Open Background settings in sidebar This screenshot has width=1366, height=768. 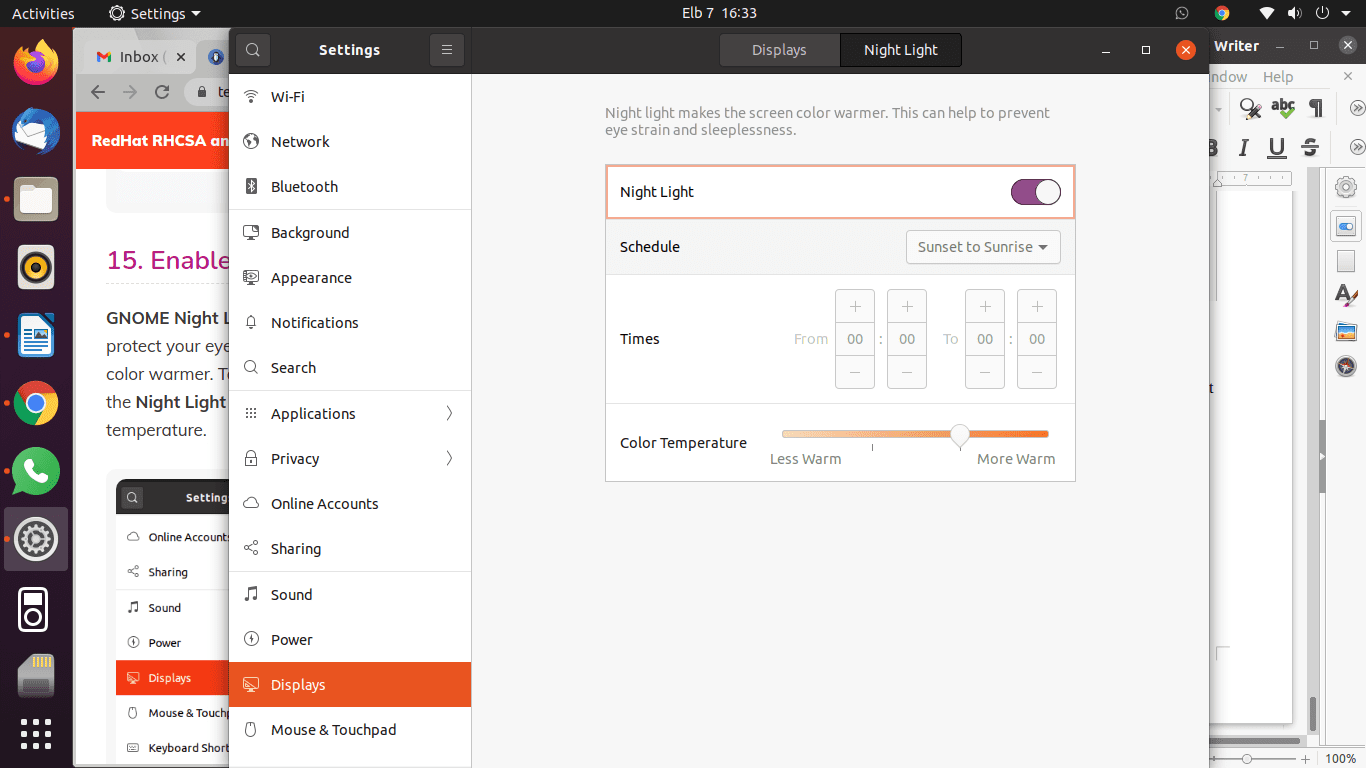click(x=350, y=233)
